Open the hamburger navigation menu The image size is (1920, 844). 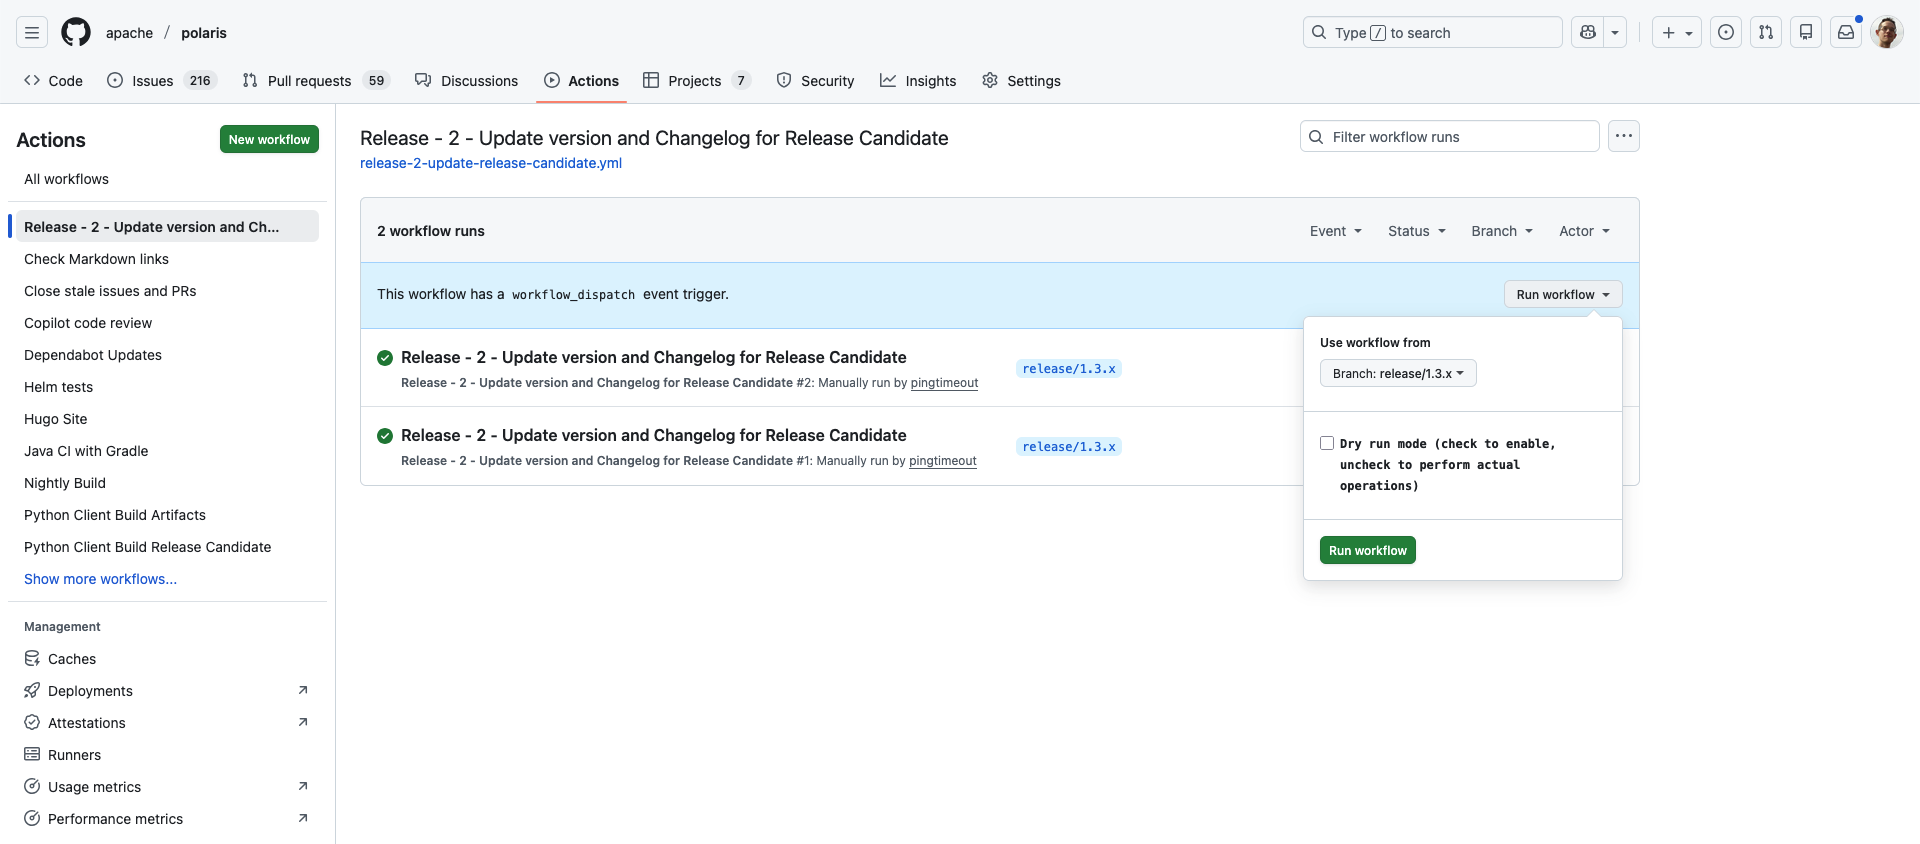click(32, 32)
